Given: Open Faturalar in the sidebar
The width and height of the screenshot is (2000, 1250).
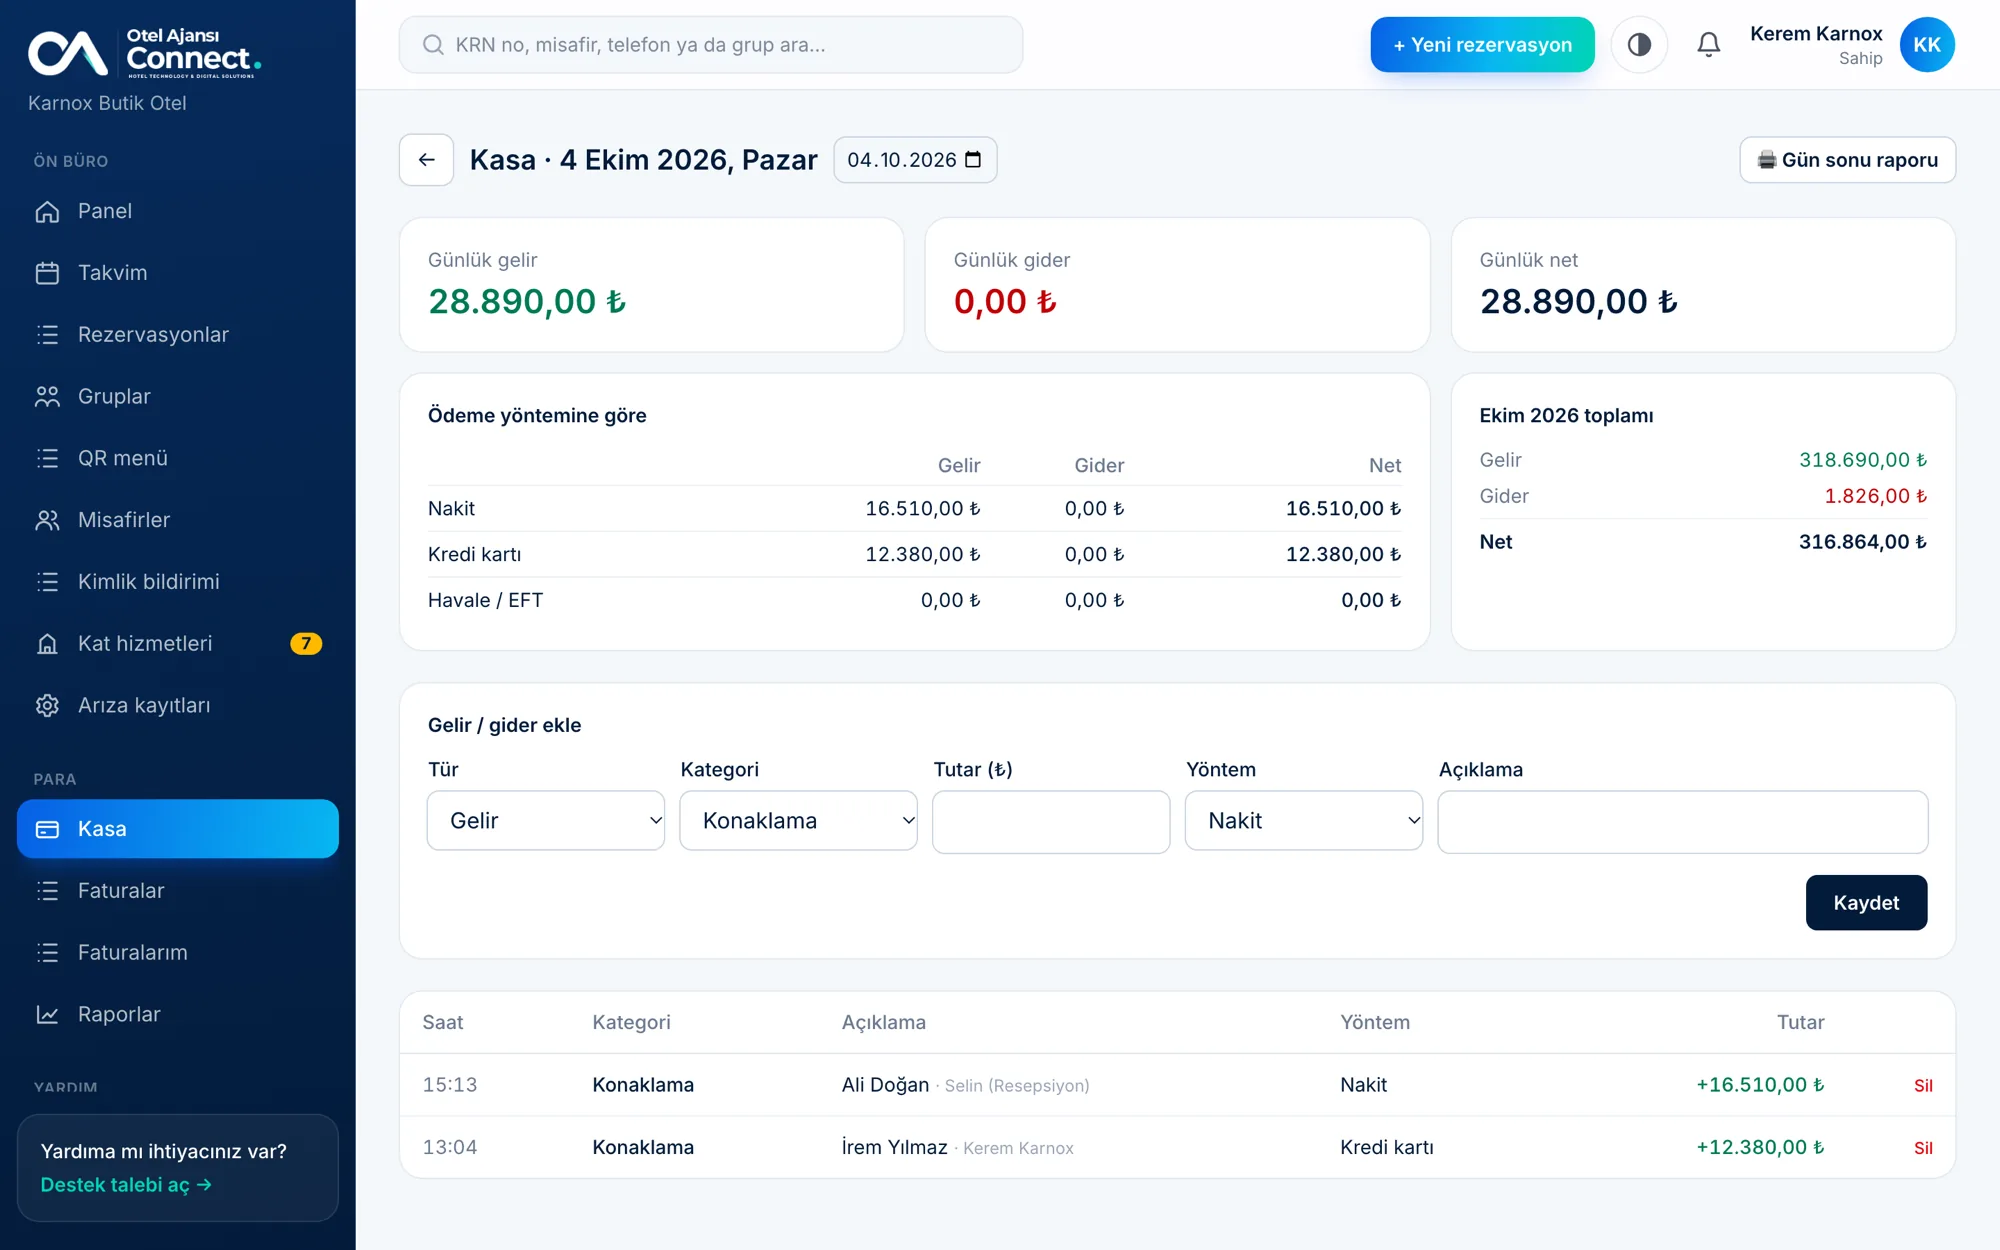Looking at the screenshot, I should 178,891.
